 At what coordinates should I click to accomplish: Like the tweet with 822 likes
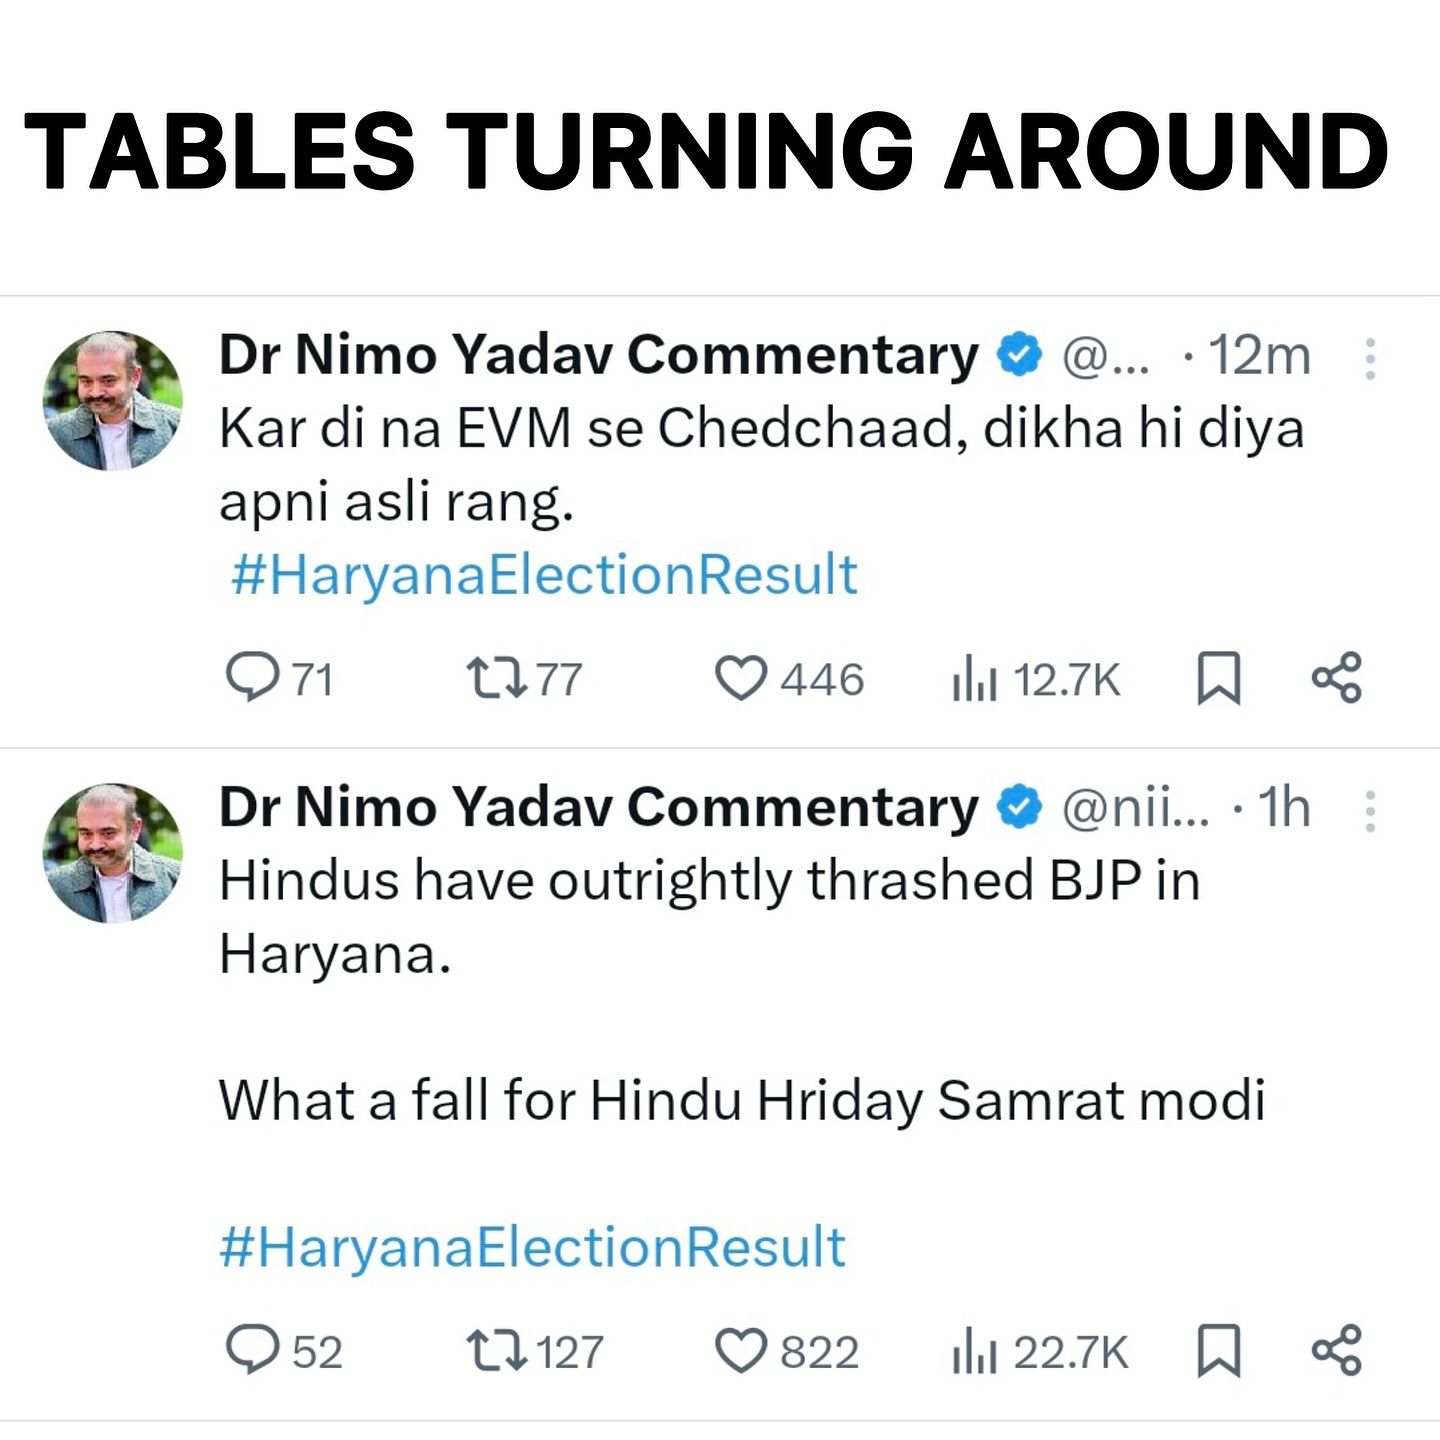(741, 1350)
